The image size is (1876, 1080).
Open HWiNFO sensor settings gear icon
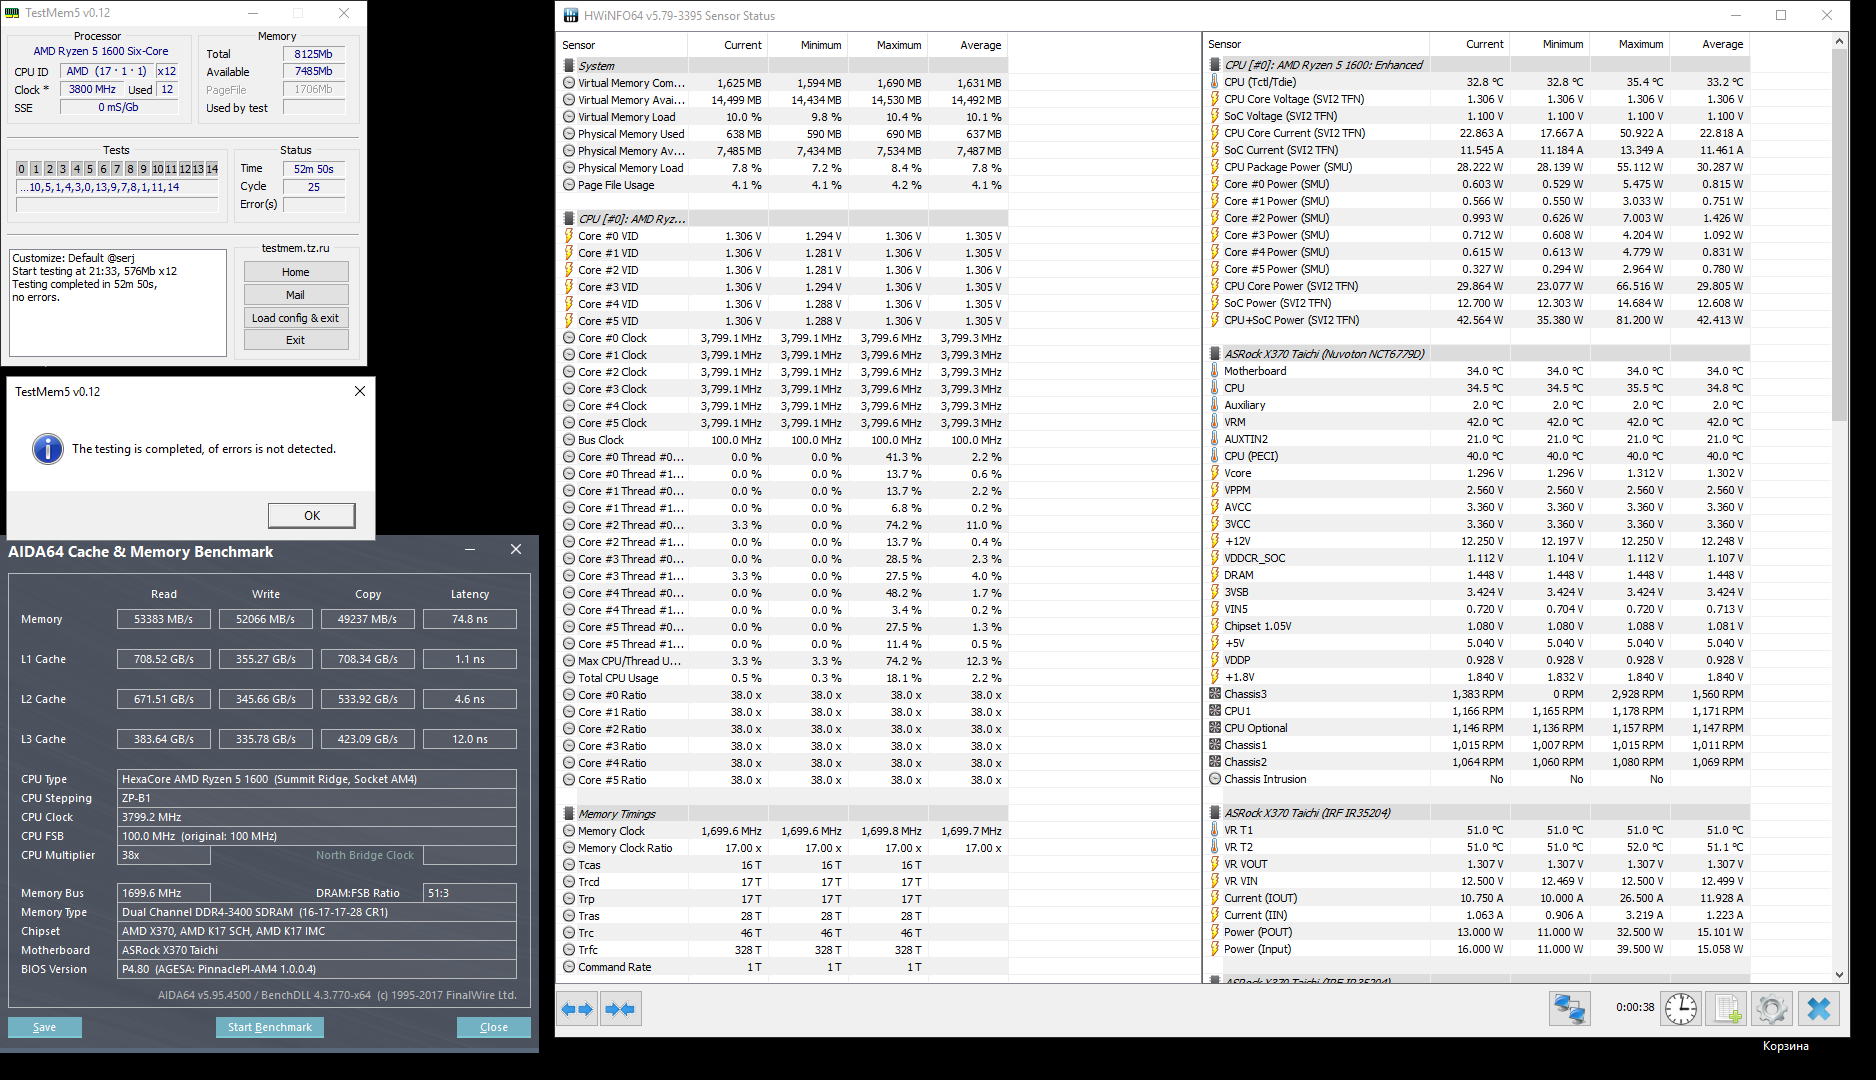click(x=1772, y=1008)
